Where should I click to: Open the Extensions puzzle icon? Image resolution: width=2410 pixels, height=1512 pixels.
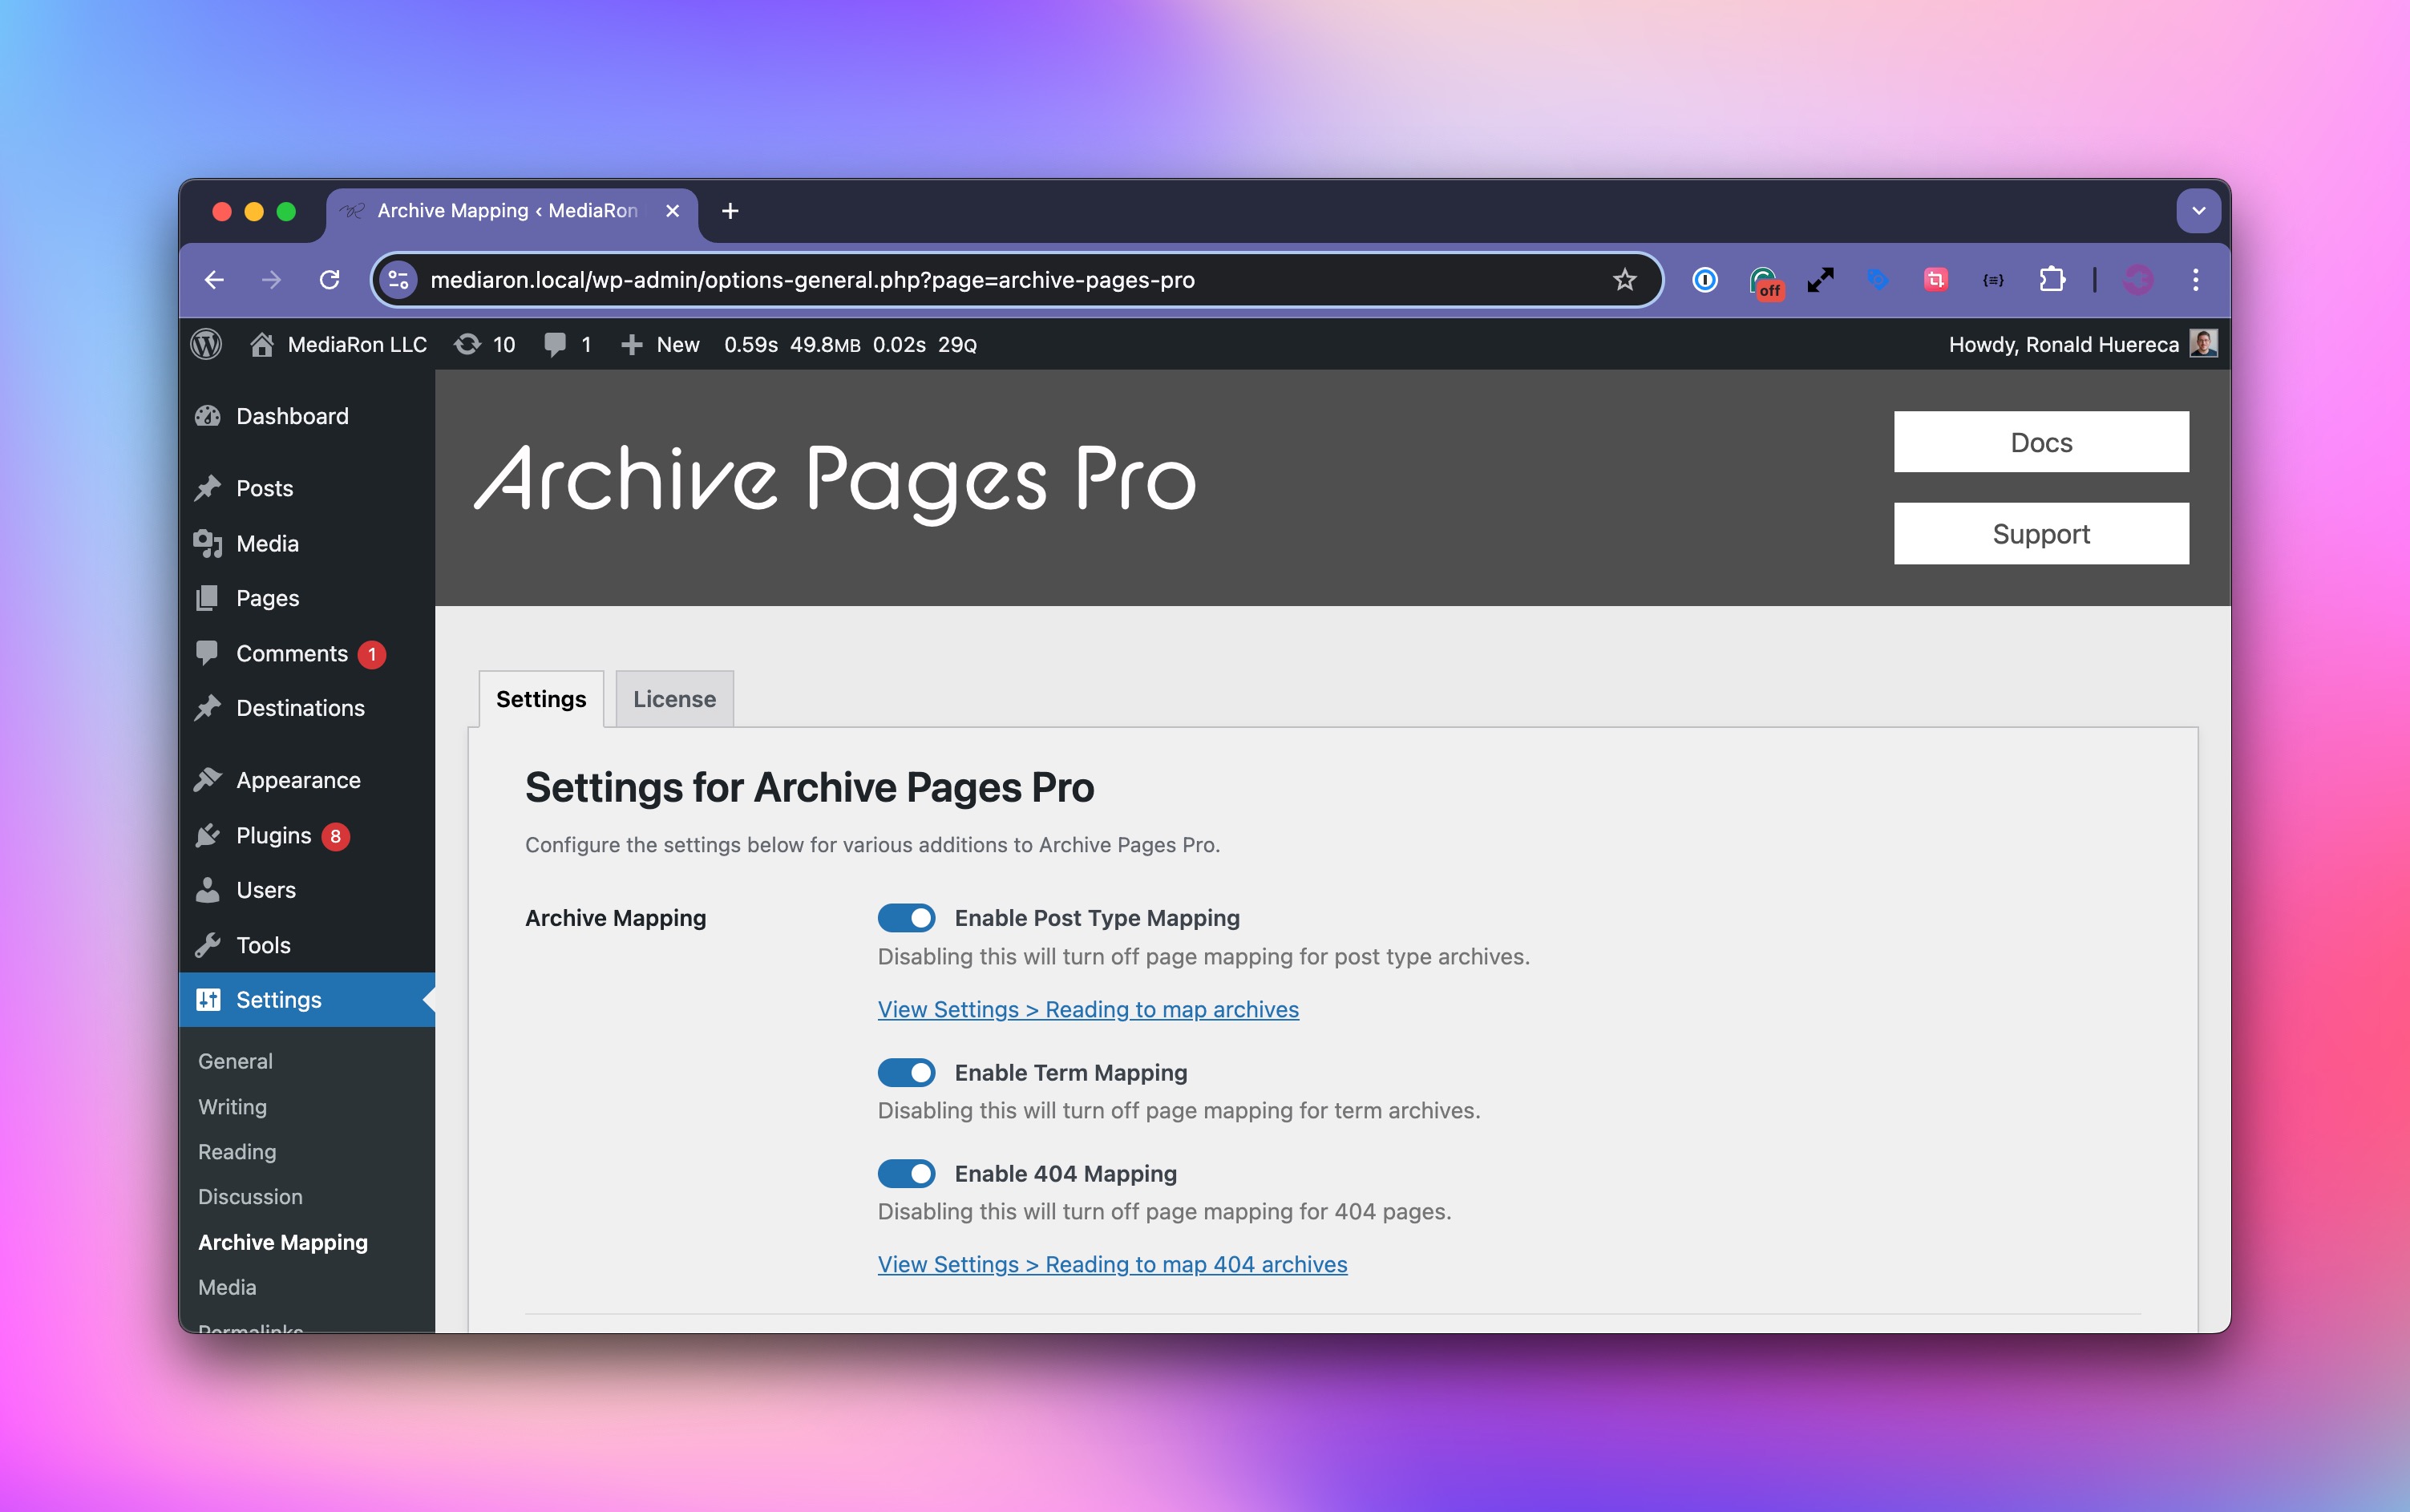(x=2051, y=280)
